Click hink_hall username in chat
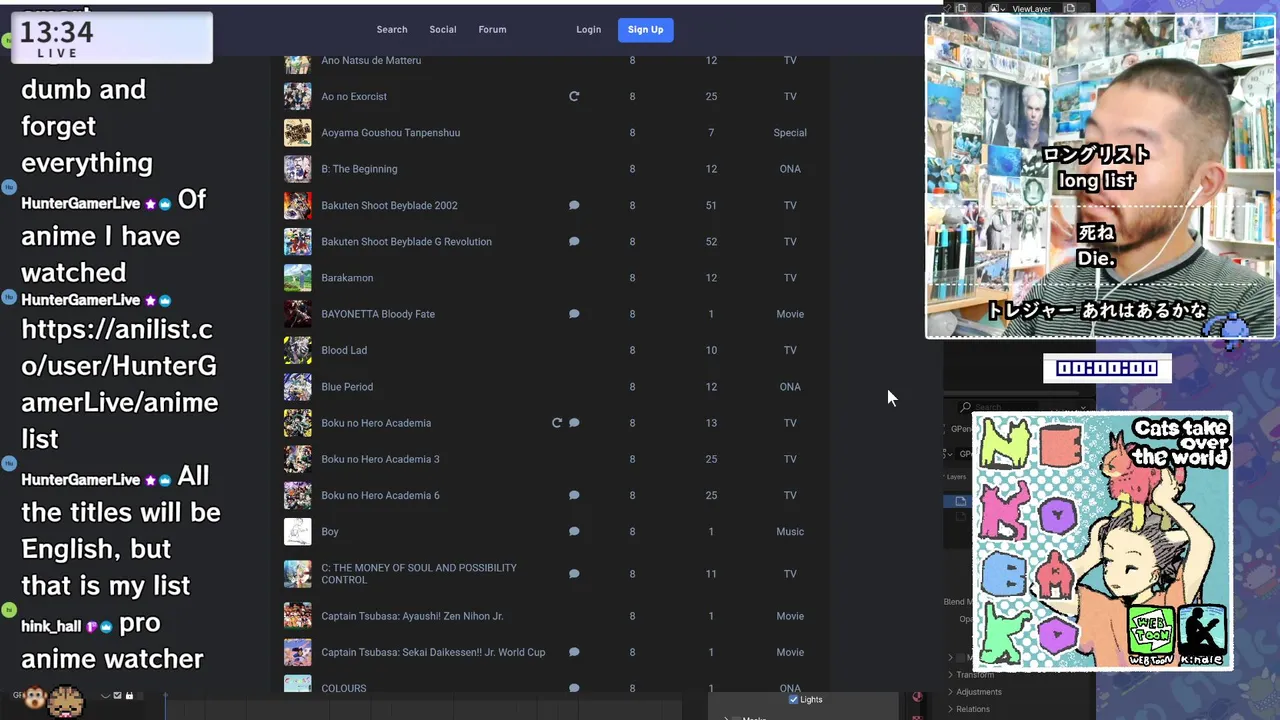 (x=51, y=627)
